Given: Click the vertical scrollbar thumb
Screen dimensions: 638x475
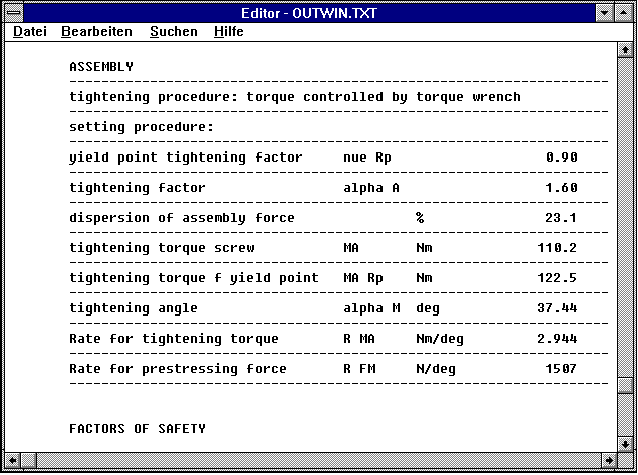Looking at the screenshot, I should coord(625,386).
